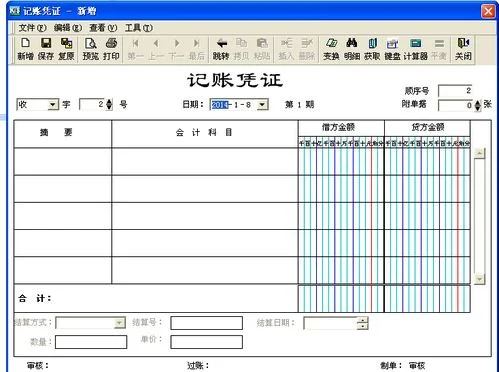The height and width of the screenshot is (372, 499).
Task: Click the 结算号 input field
Action: point(207,323)
